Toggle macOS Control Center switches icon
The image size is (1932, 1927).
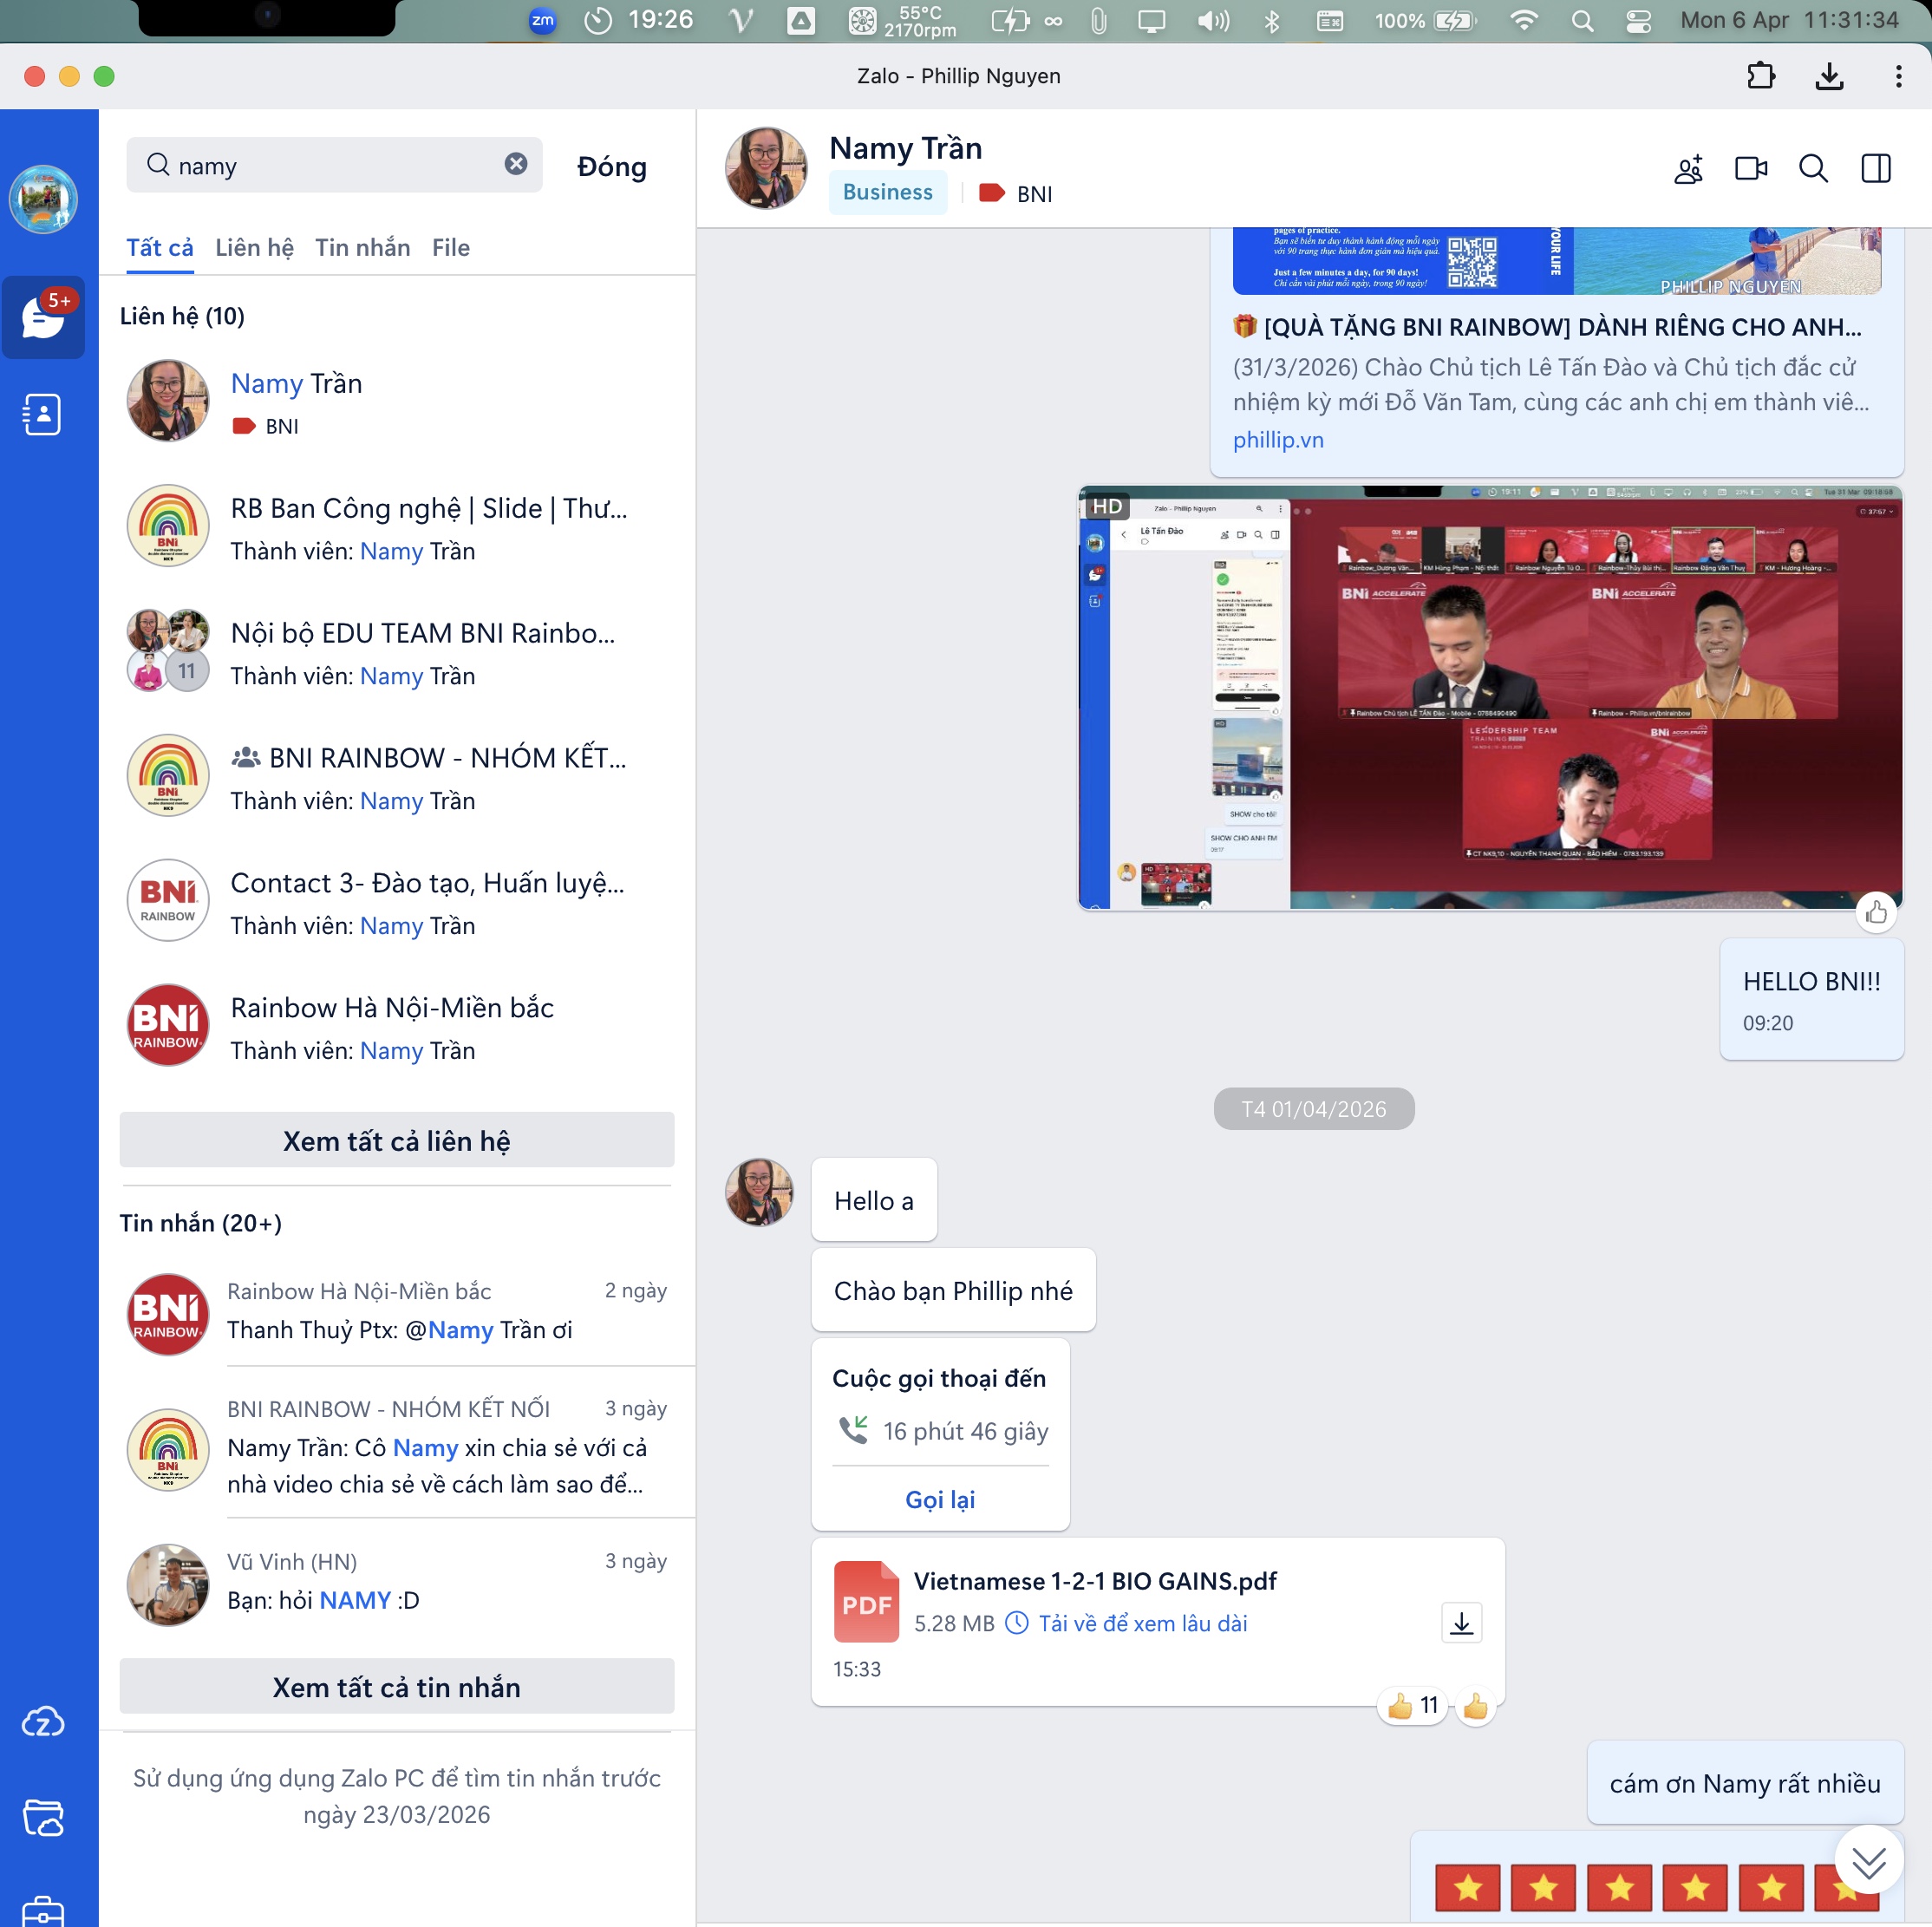(x=1638, y=20)
